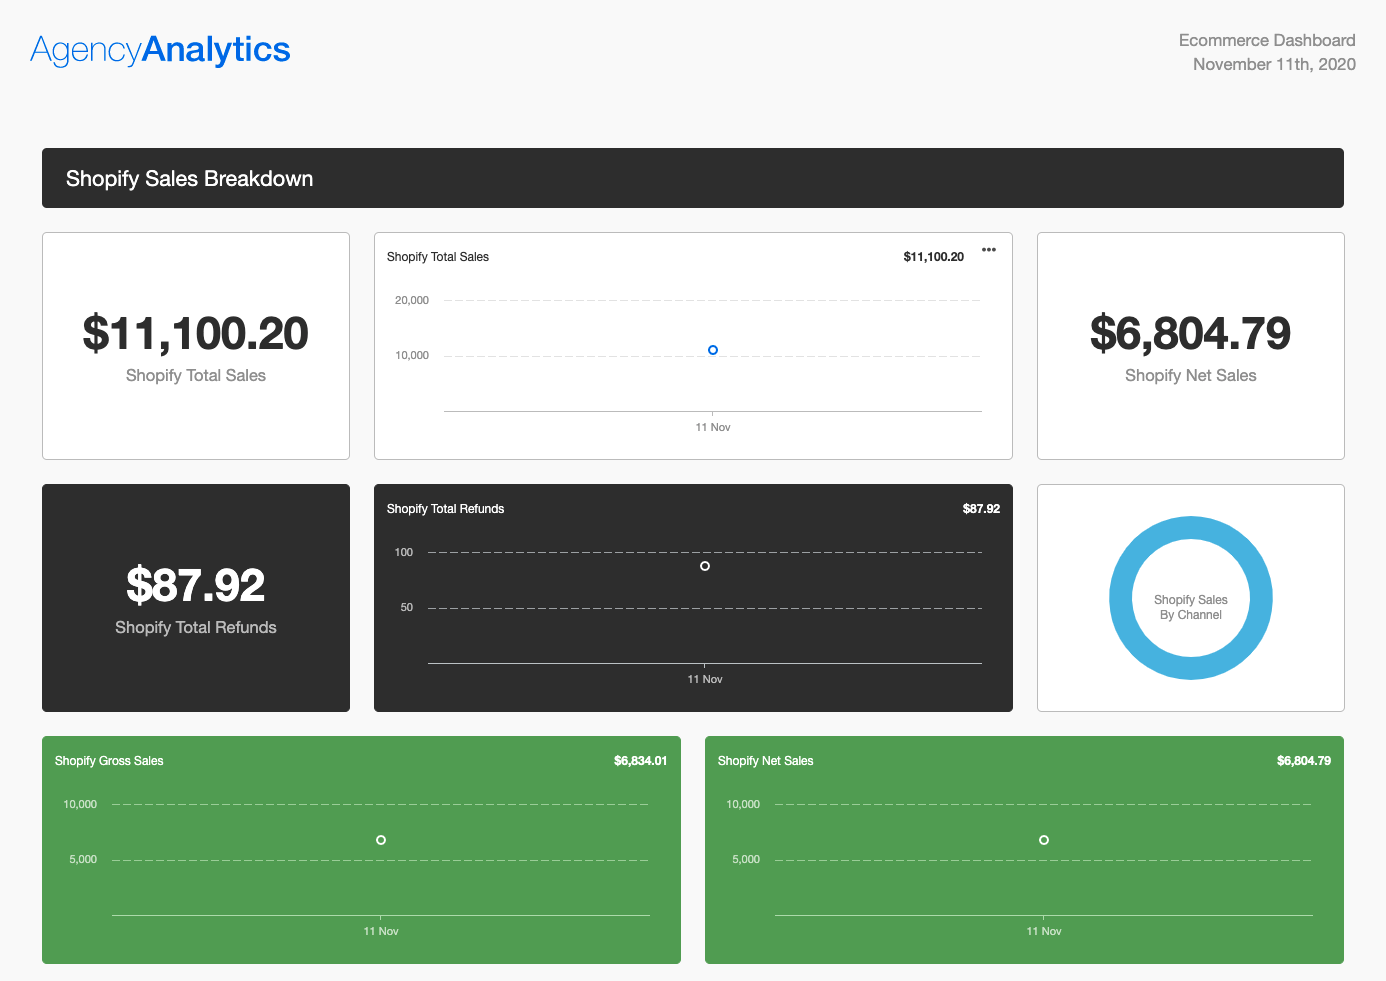Viewport: 1386px width, 981px height.
Task: Click the Shopify Total Refunds chart title
Action: click(445, 509)
